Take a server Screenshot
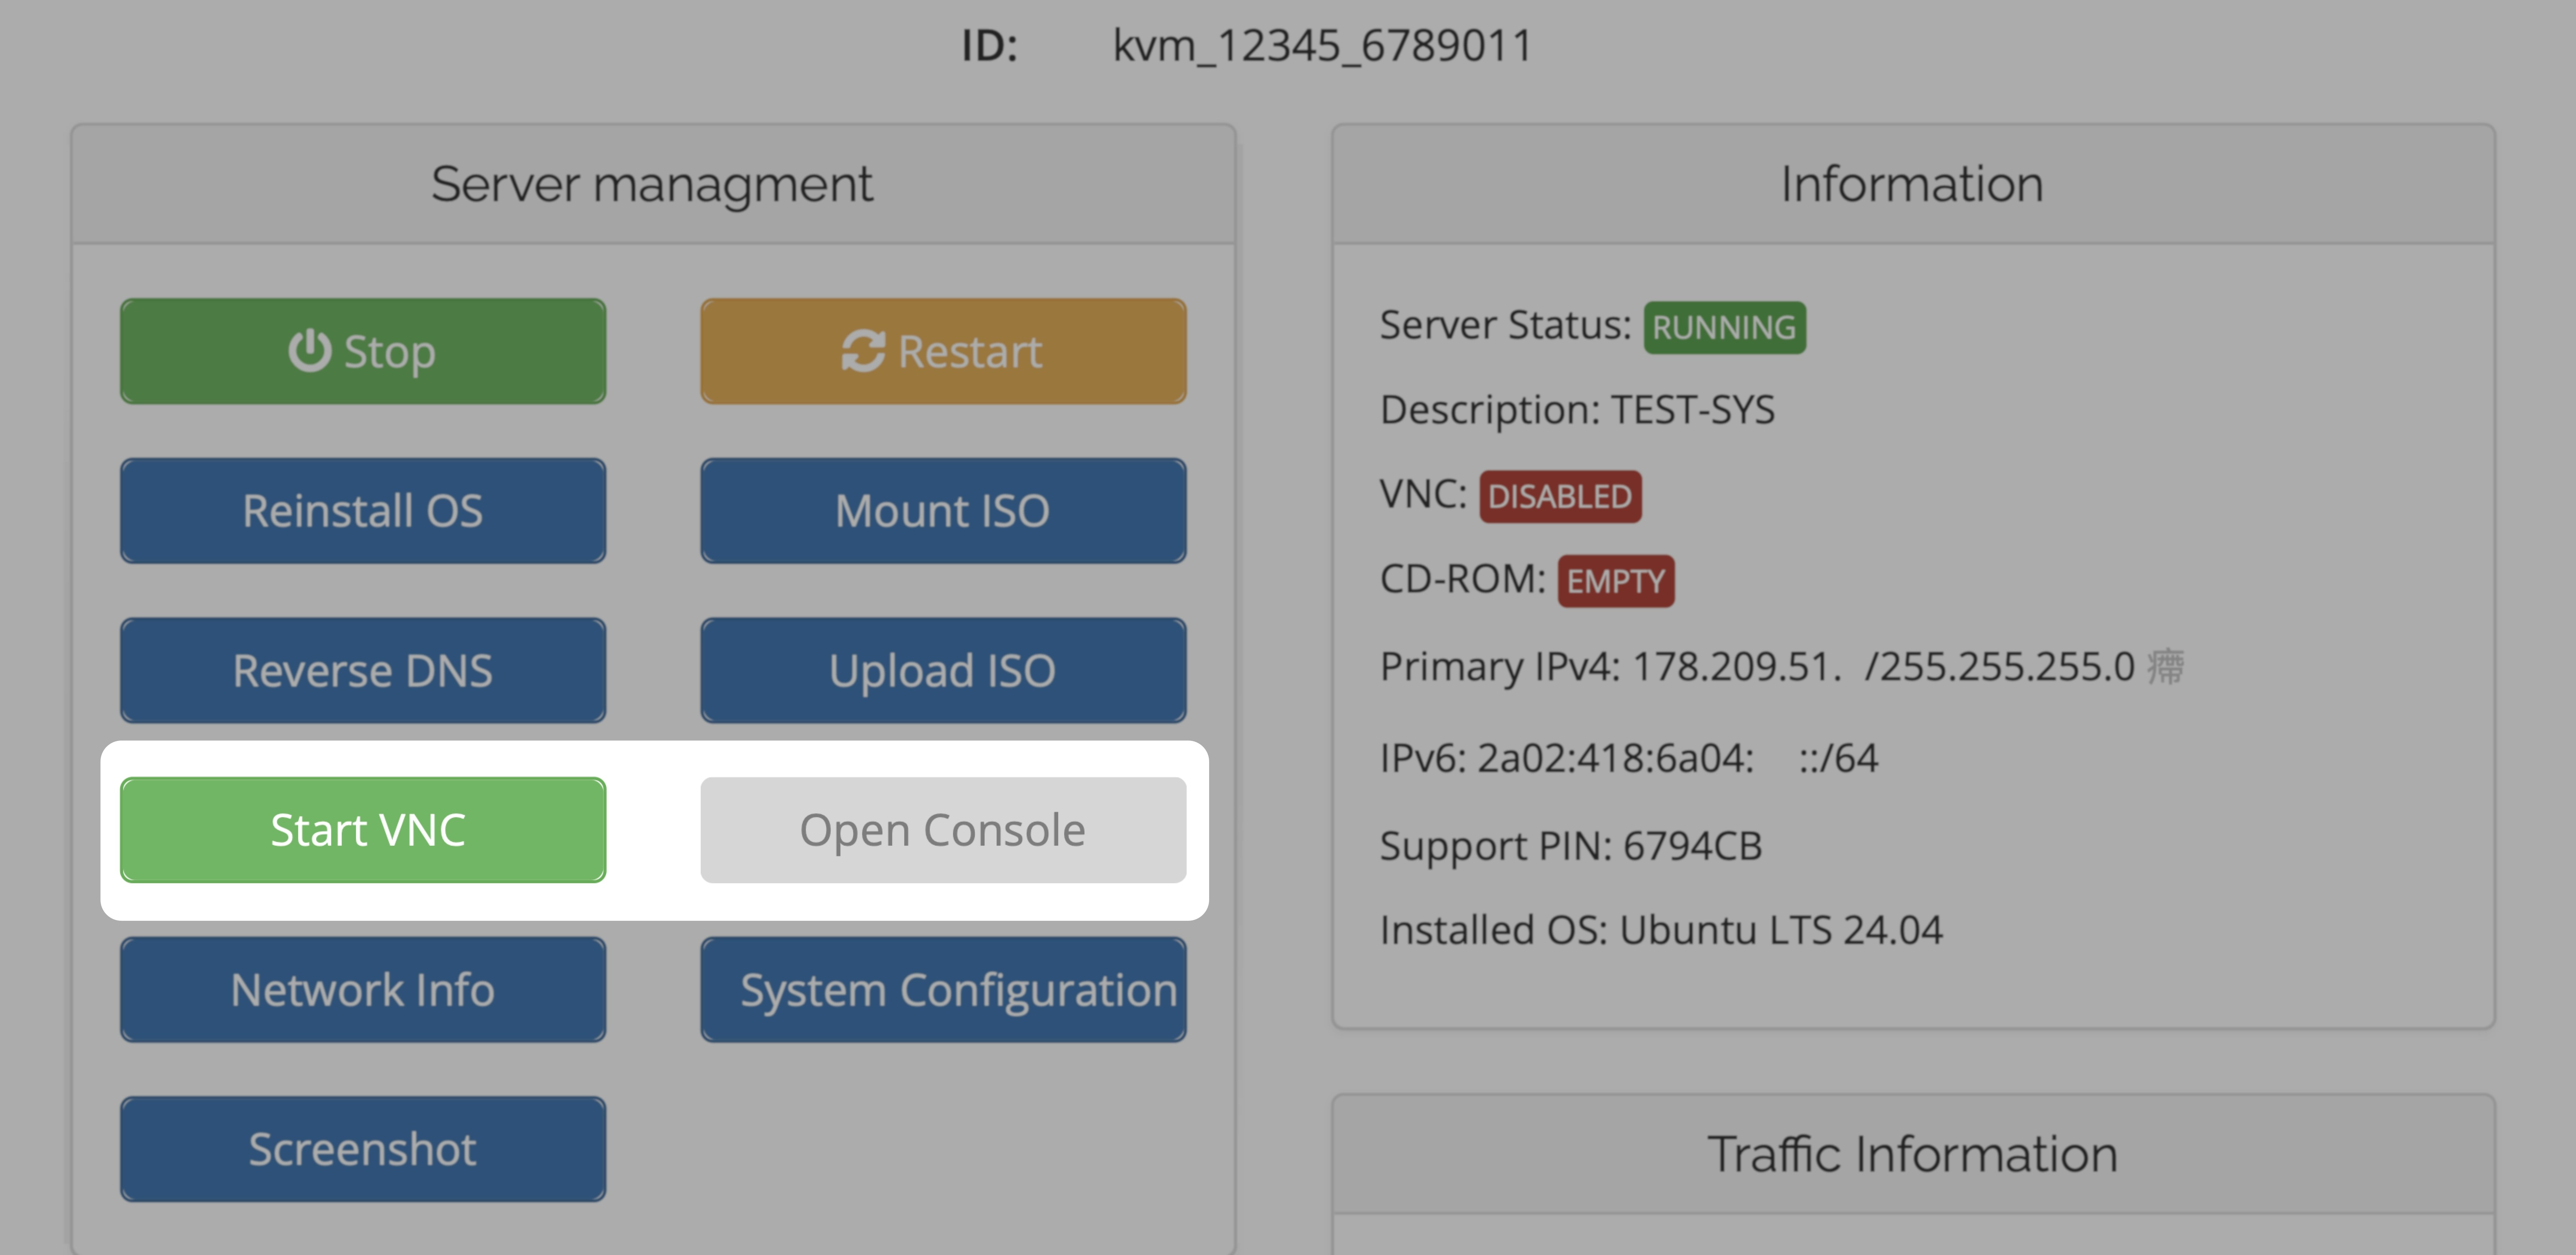2576x1255 pixels. (x=363, y=1149)
